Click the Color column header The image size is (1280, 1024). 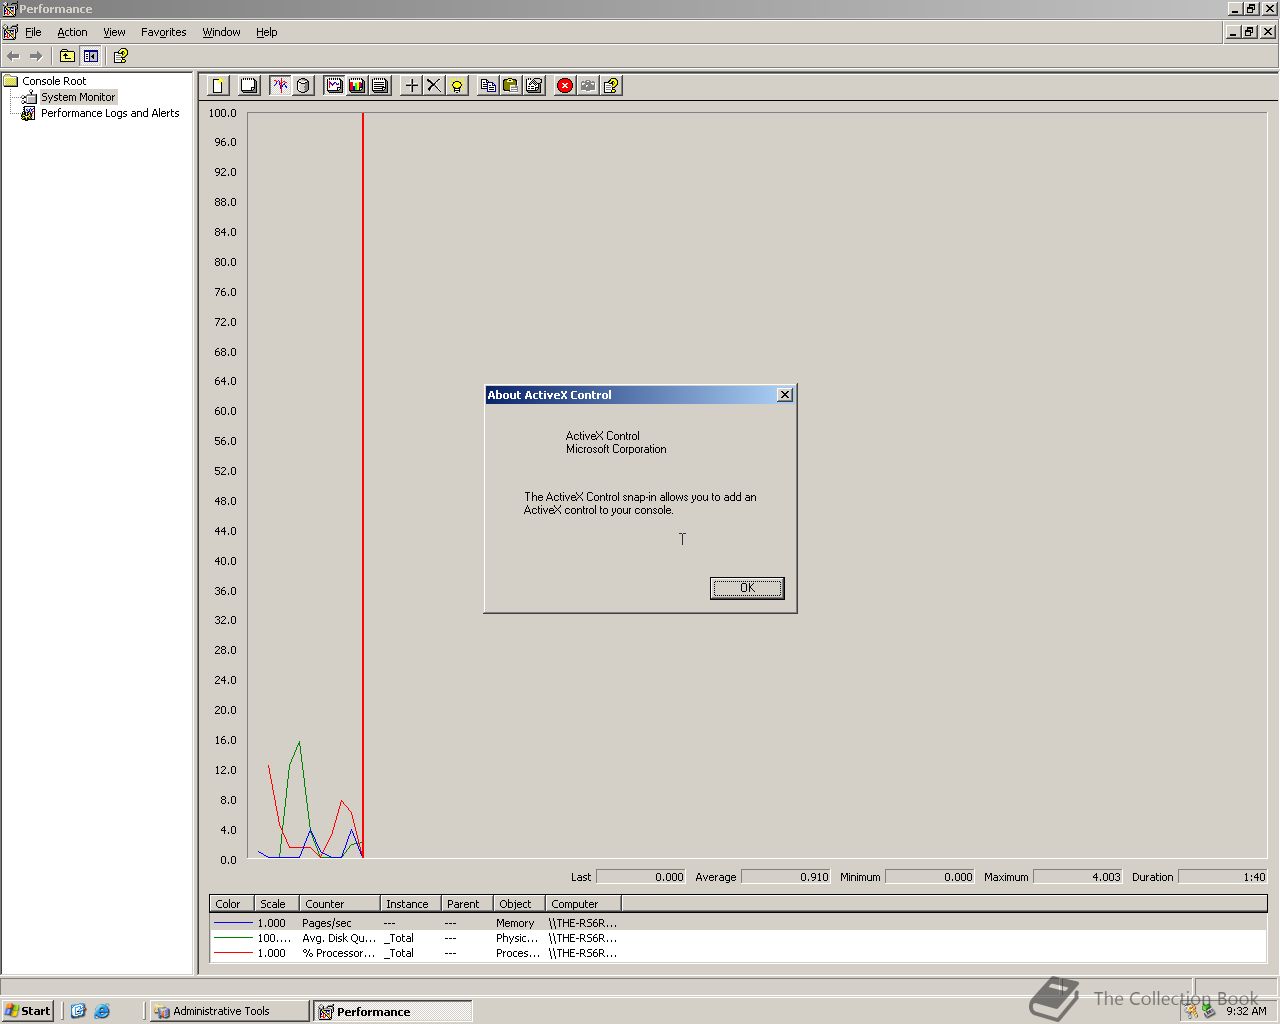232,903
